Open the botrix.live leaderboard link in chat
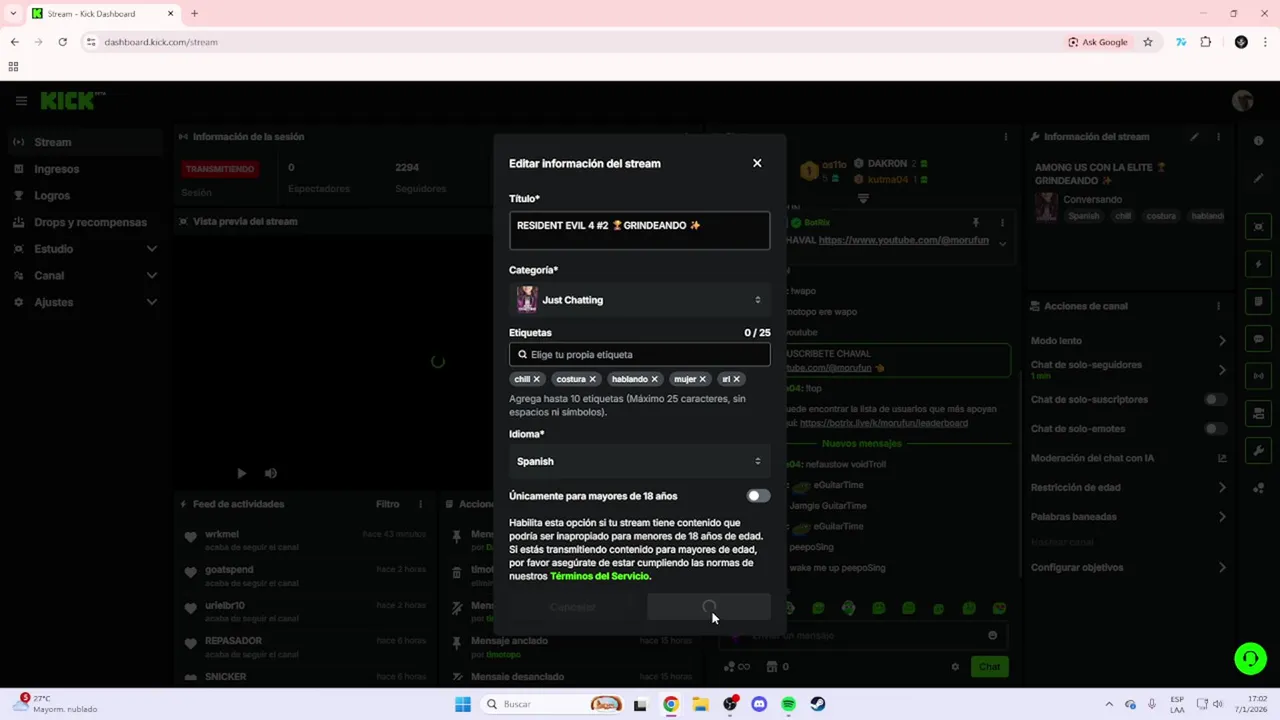This screenshot has width=1280, height=720. [x=884, y=423]
